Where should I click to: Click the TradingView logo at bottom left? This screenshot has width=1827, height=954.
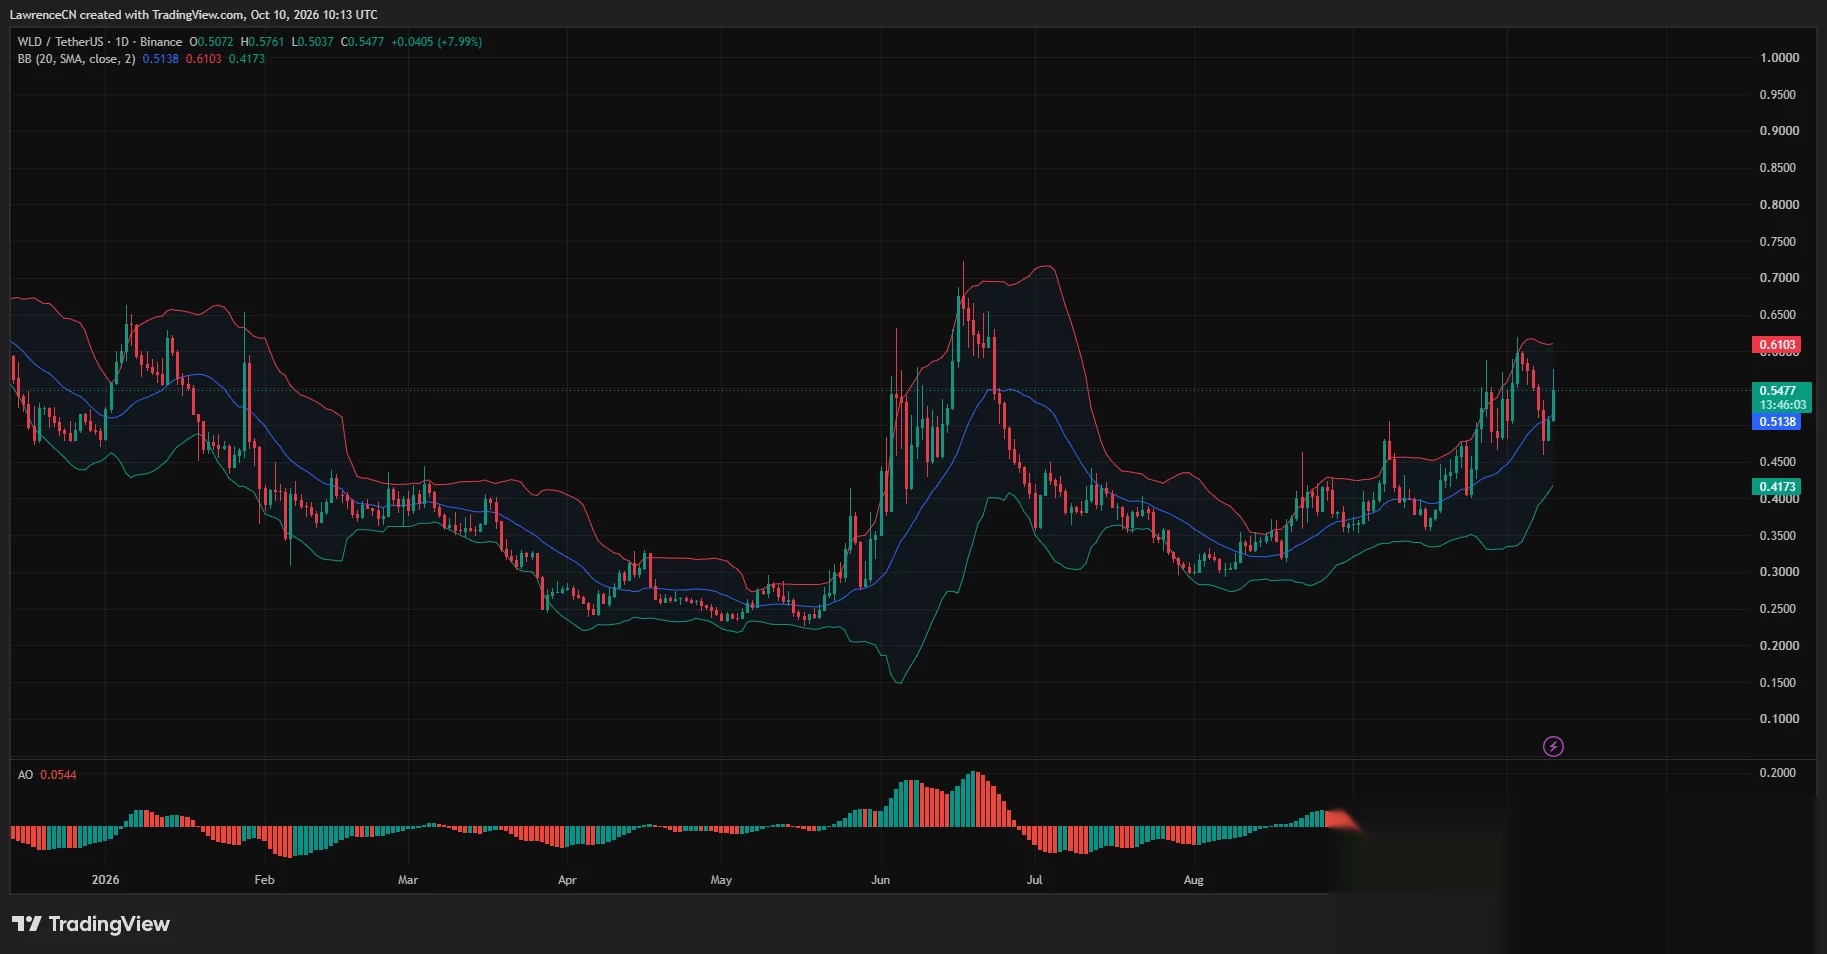point(91,924)
